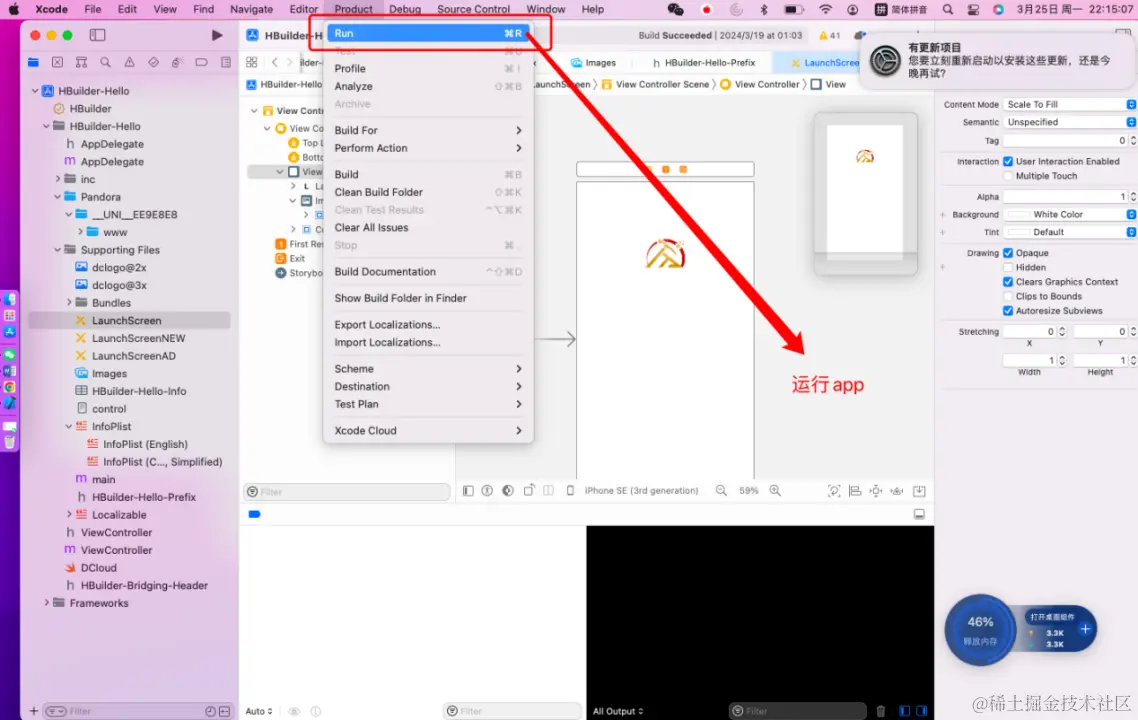
Task: Open Add New Constraints icon
Action: coord(876,491)
